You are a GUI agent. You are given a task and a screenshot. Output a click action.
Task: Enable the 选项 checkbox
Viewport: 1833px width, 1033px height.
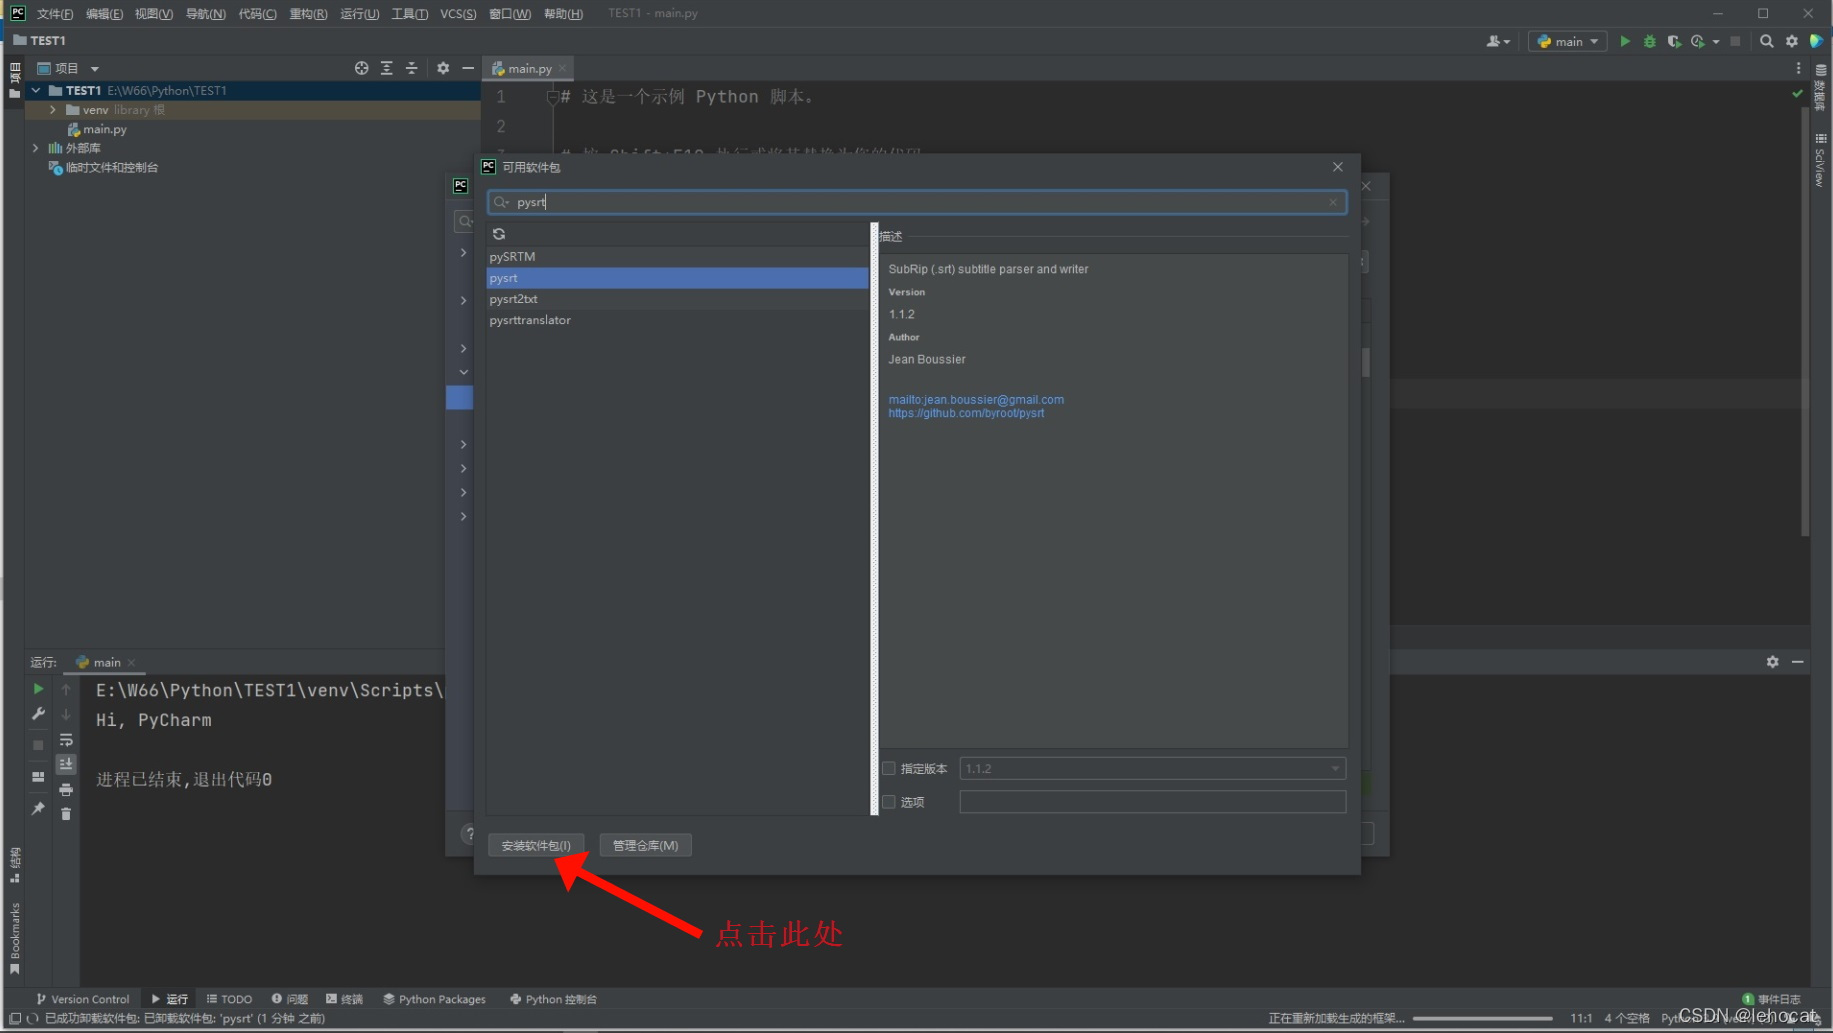pos(888,802)
